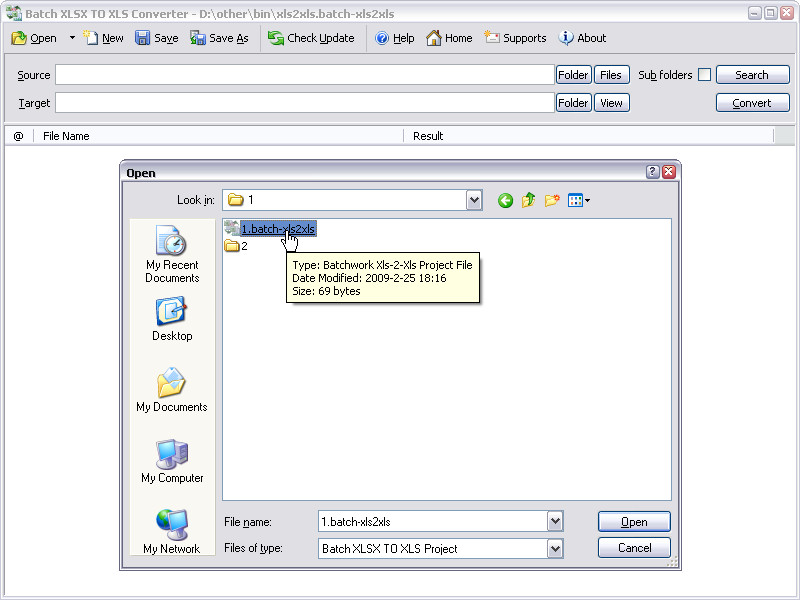Click the dialog's question mark help button

[x=653, y=172]
